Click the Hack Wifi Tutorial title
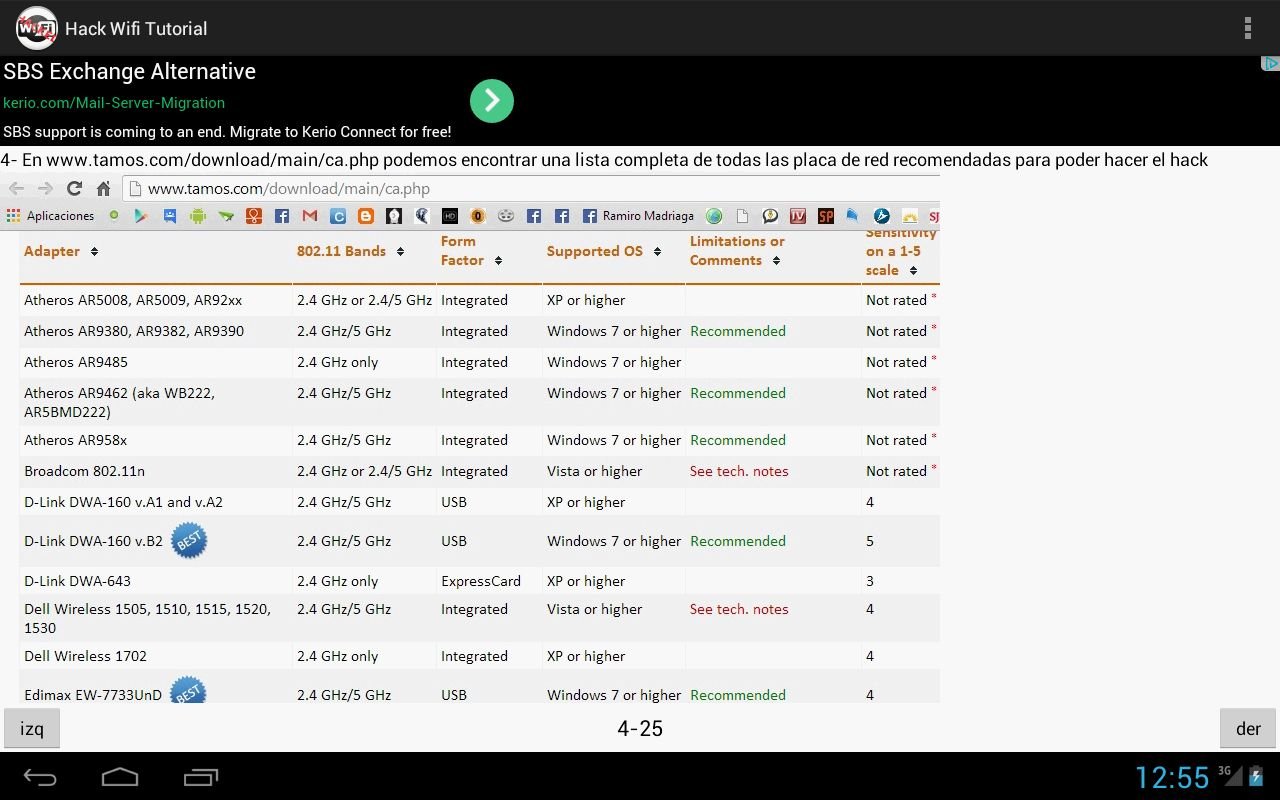Screen dimensions: 1280x800 point(136,29)
